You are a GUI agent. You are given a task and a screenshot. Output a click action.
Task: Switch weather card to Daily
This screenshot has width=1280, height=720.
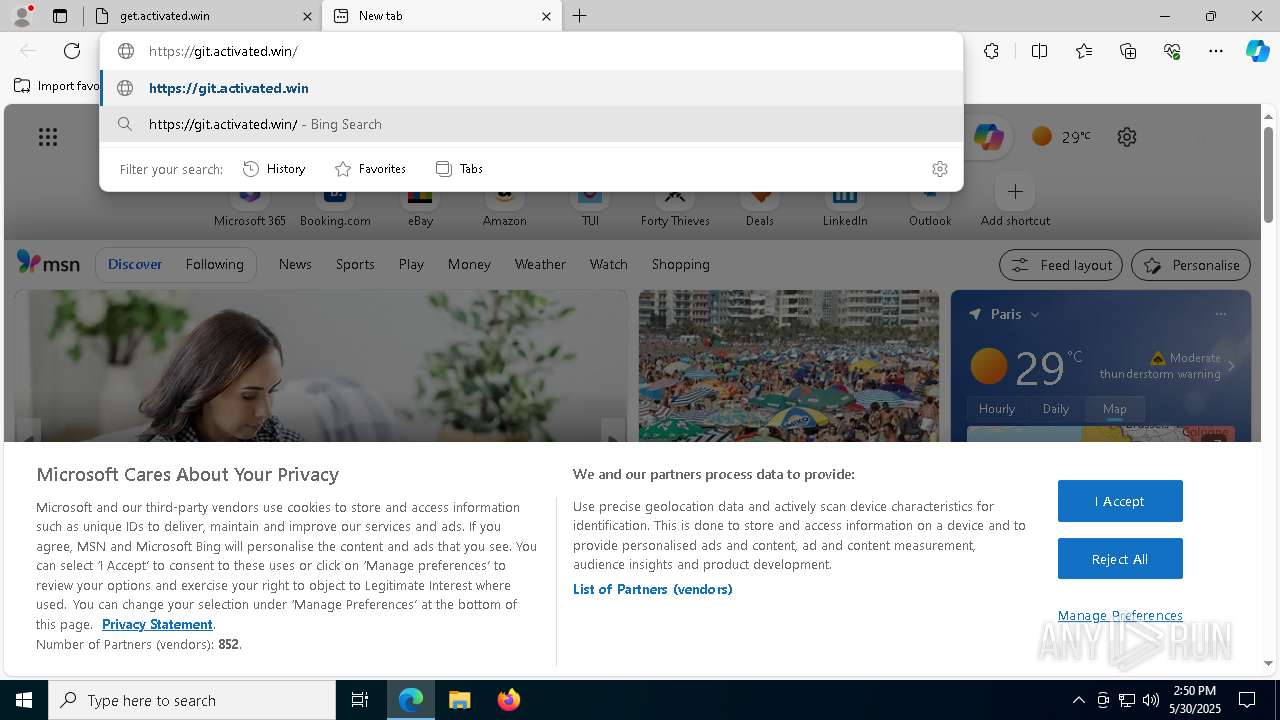(x=1056, y=408)
